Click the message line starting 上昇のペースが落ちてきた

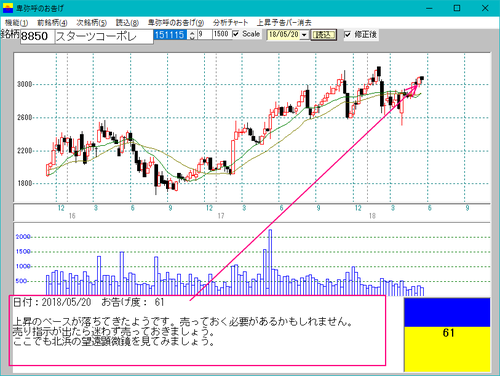click(x=182, y=322)
